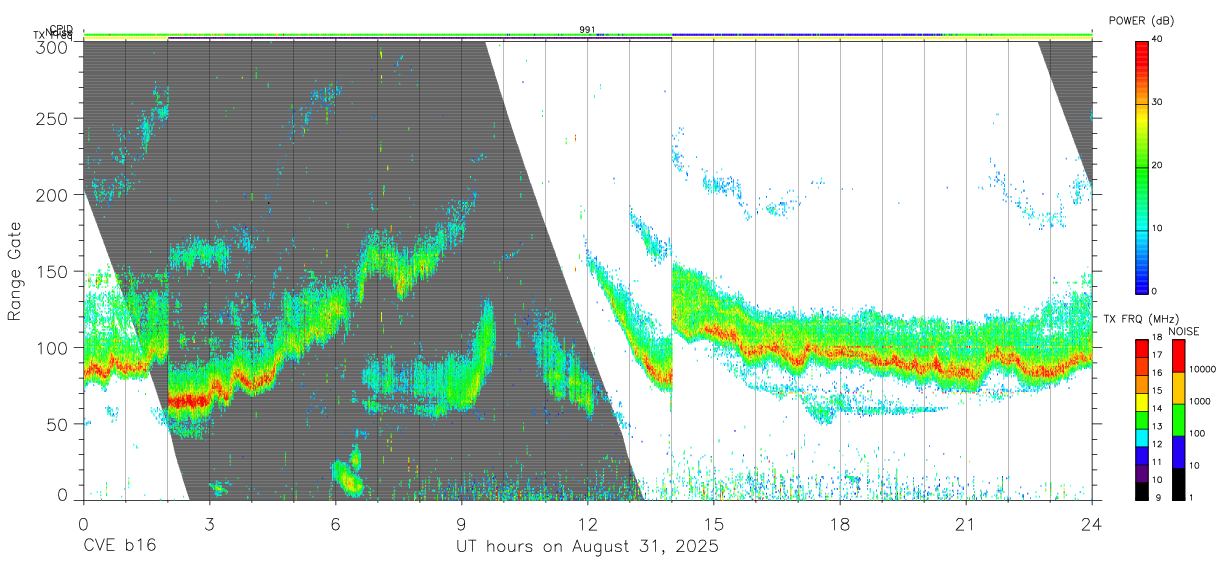Click the 10000 label on NOISE scale
Image resolution: width=1228 pixels, height=567 pixels.
[x=1202, y=369]
